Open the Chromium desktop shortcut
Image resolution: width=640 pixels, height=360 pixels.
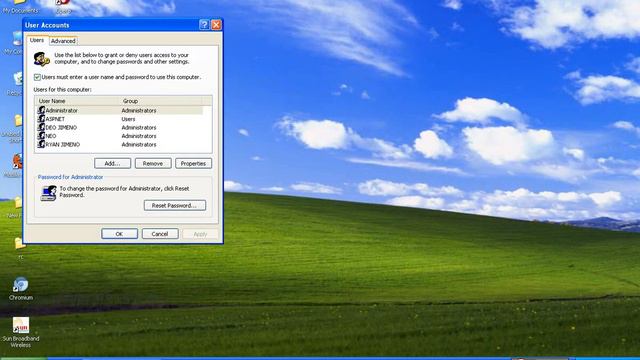tap(20, 288)
